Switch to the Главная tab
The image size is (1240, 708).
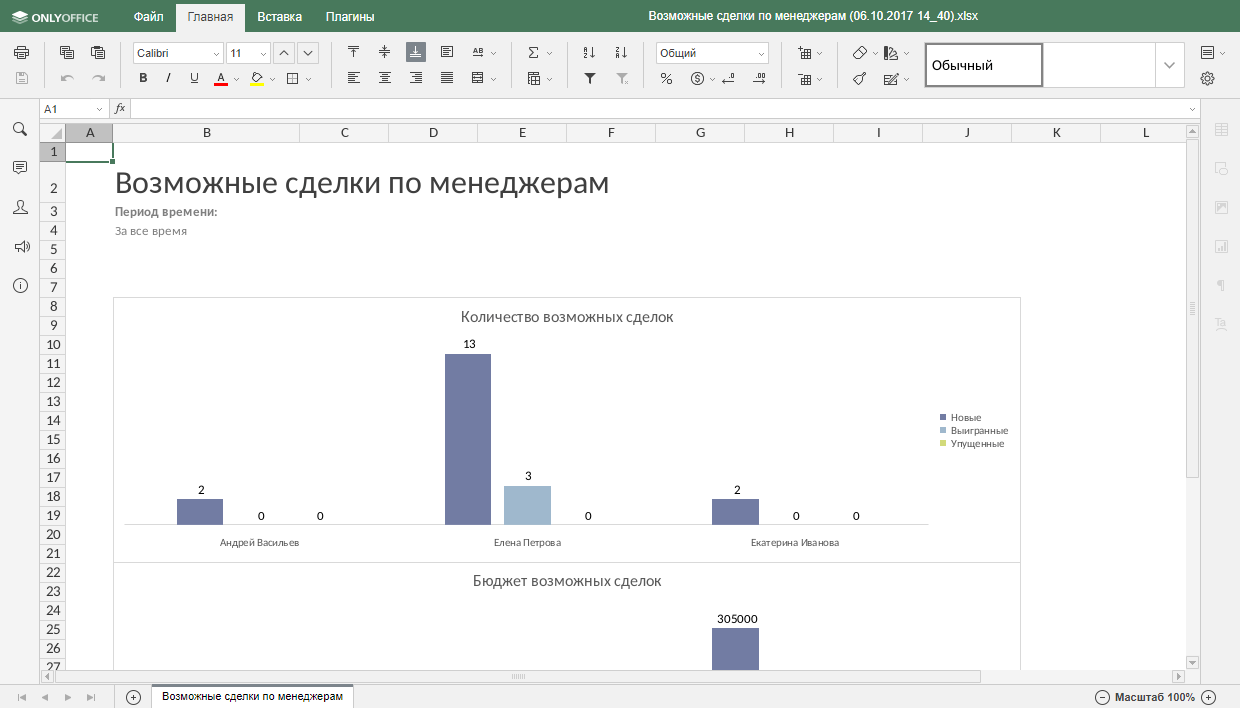(x=210, y=17)
